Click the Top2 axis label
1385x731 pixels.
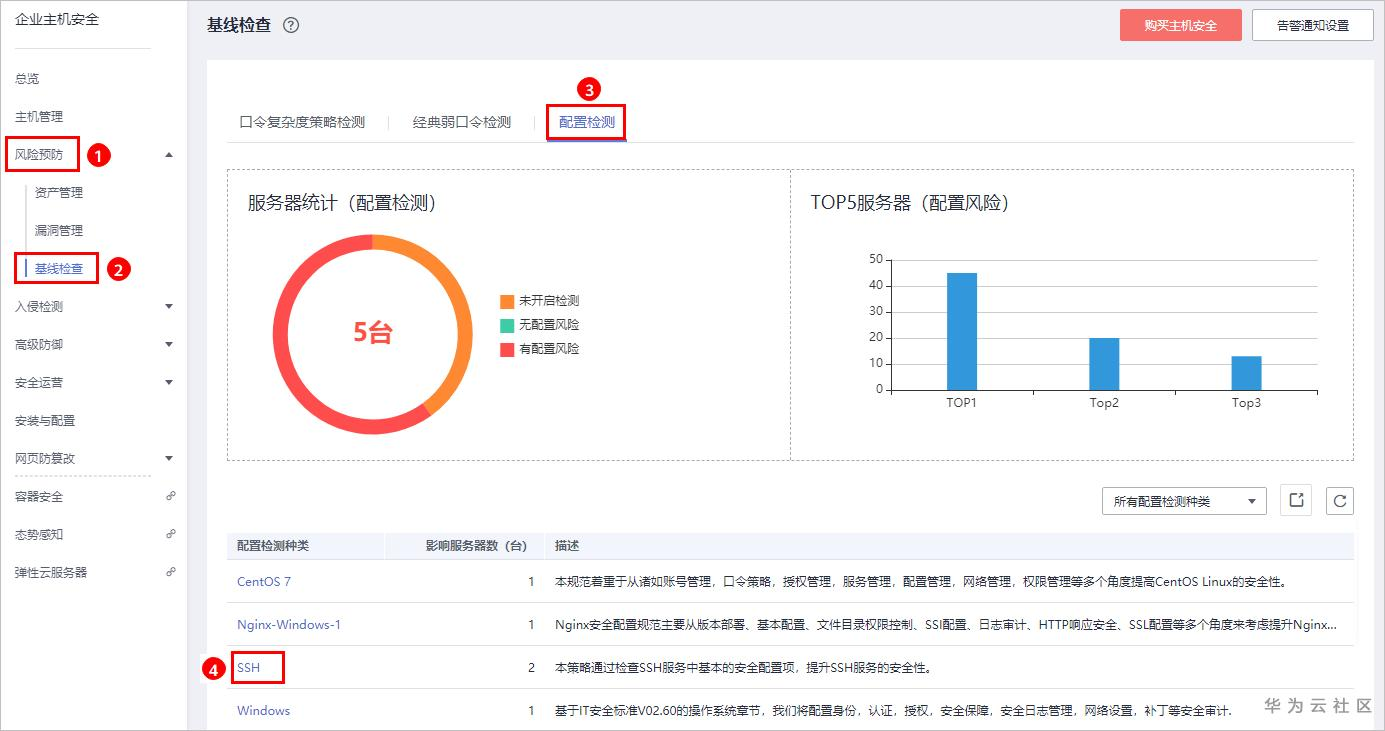point(1104,403)
